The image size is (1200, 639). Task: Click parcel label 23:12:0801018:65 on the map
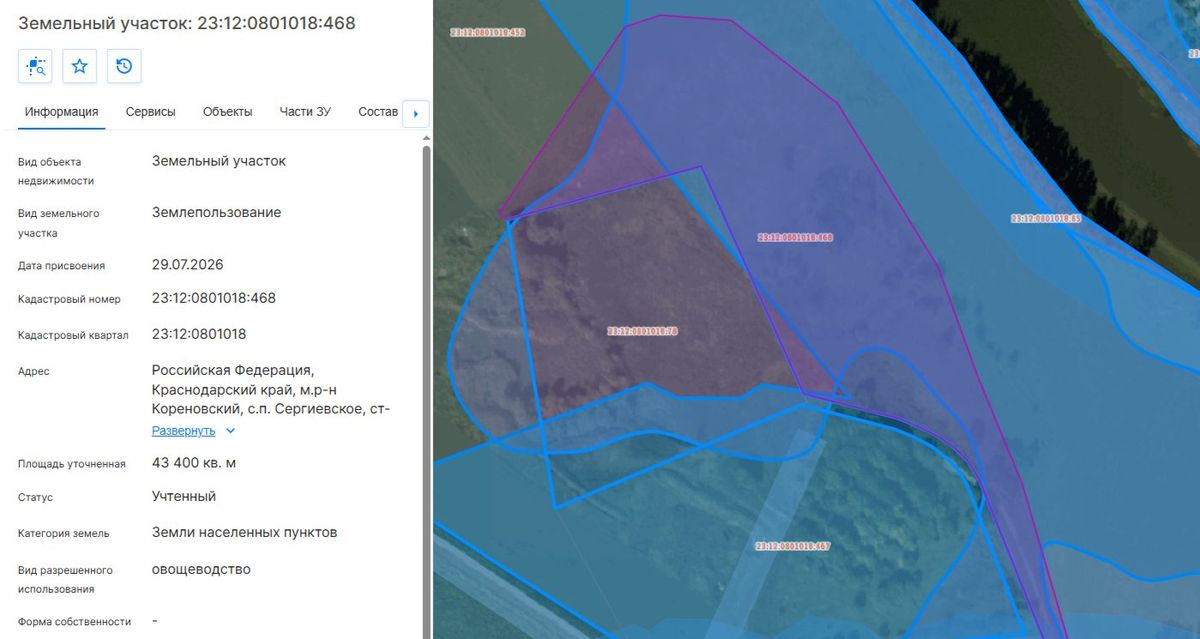[x=1046, y=218]
